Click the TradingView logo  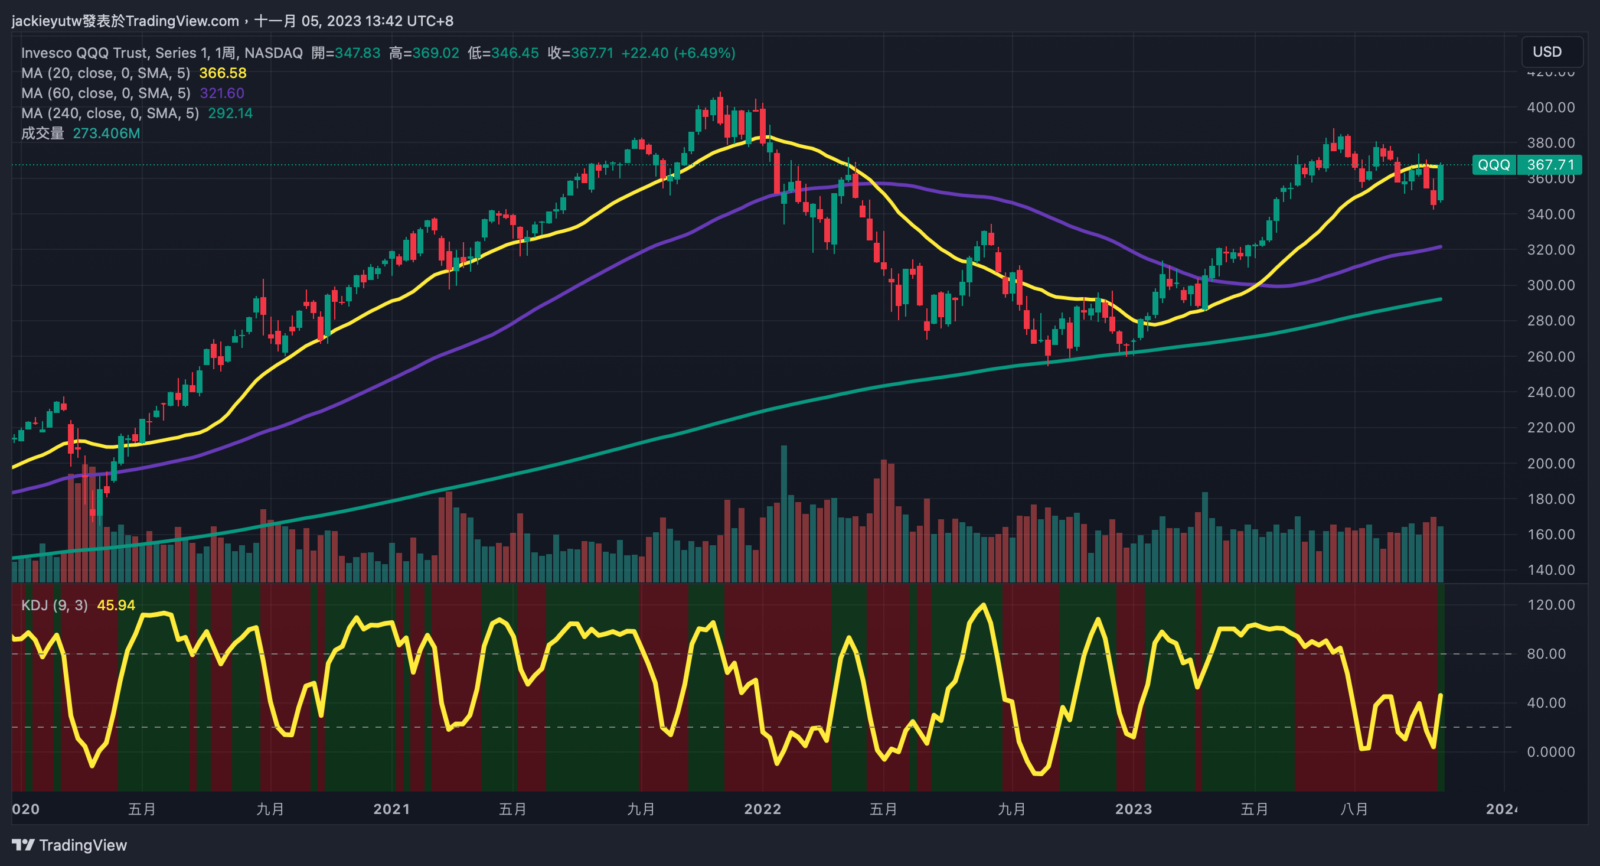[x=69, y=845]
